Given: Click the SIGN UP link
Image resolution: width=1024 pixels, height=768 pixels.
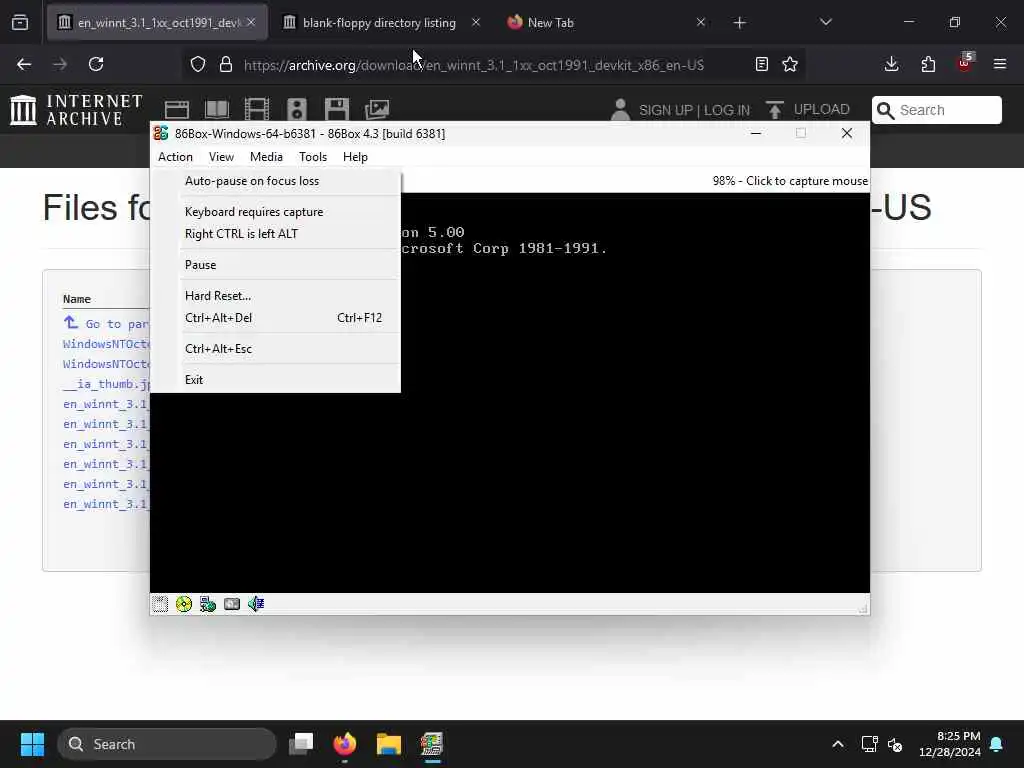Looking at the screenshot, I should tap(666, 110).
